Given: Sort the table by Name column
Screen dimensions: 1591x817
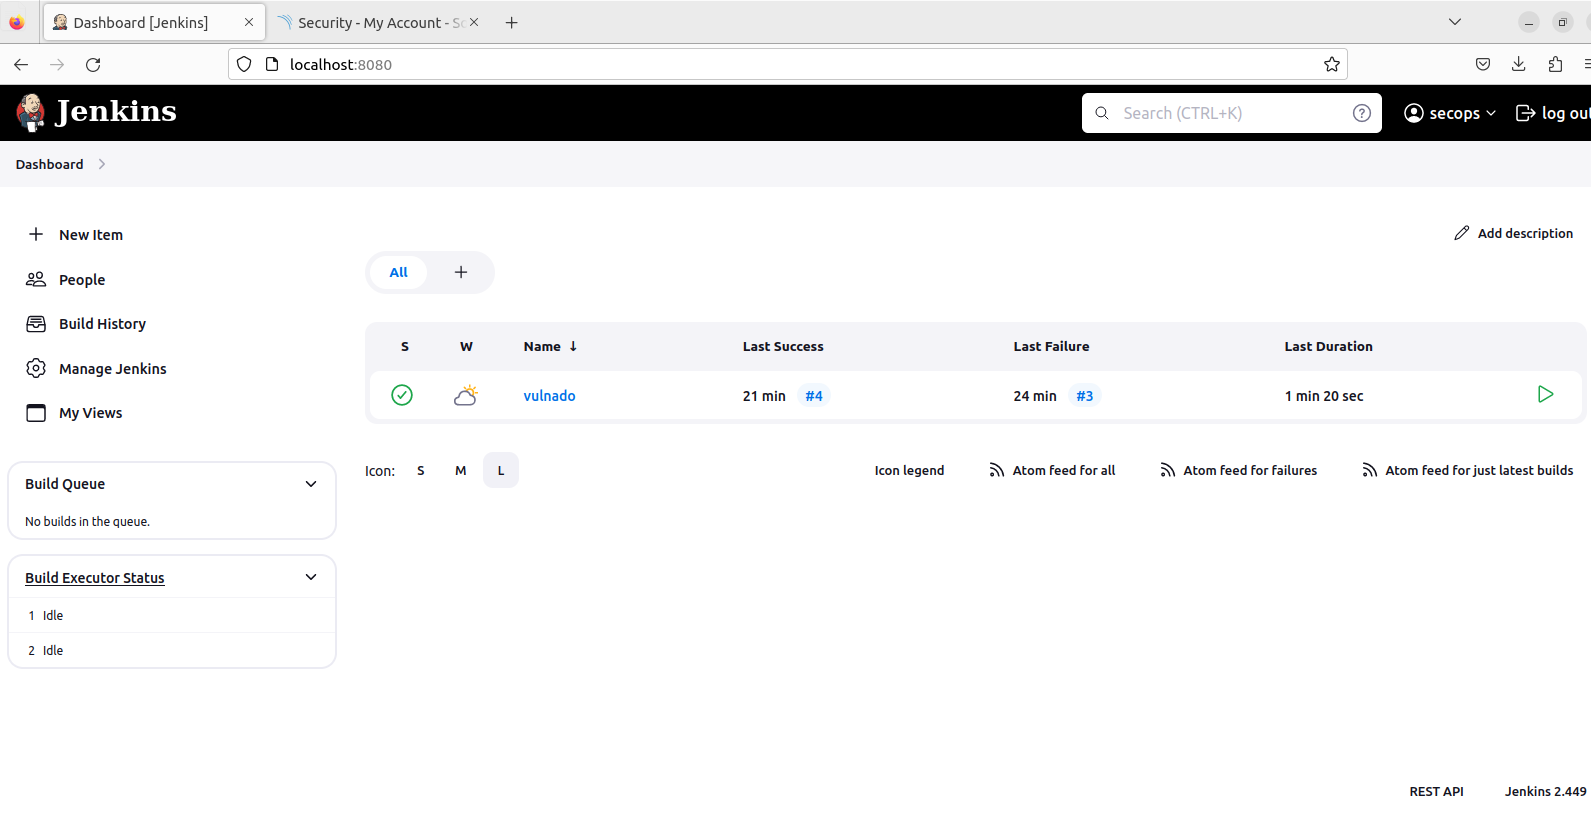Looking at the screenshot, I should (550, 347).
